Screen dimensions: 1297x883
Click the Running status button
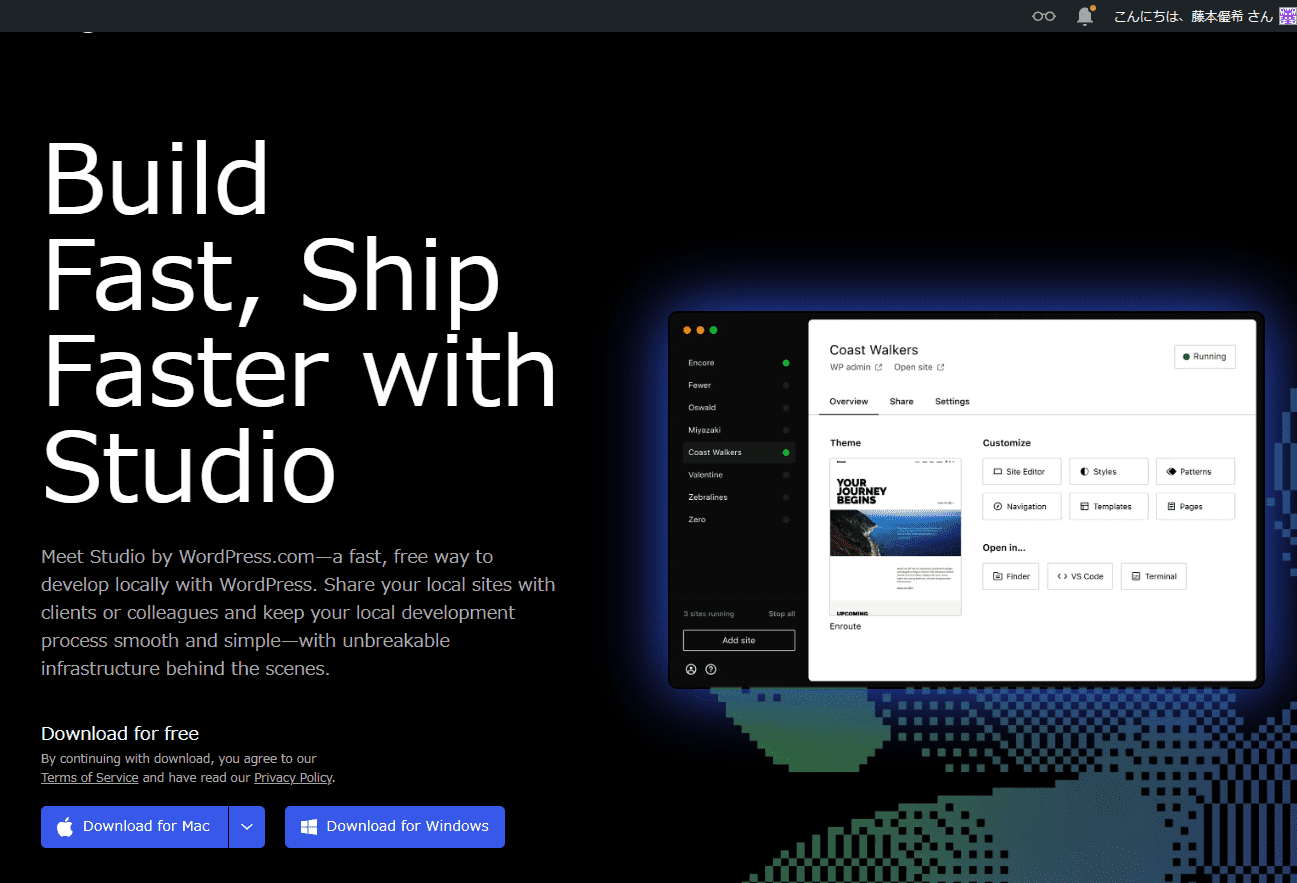tap(1204, 356)
